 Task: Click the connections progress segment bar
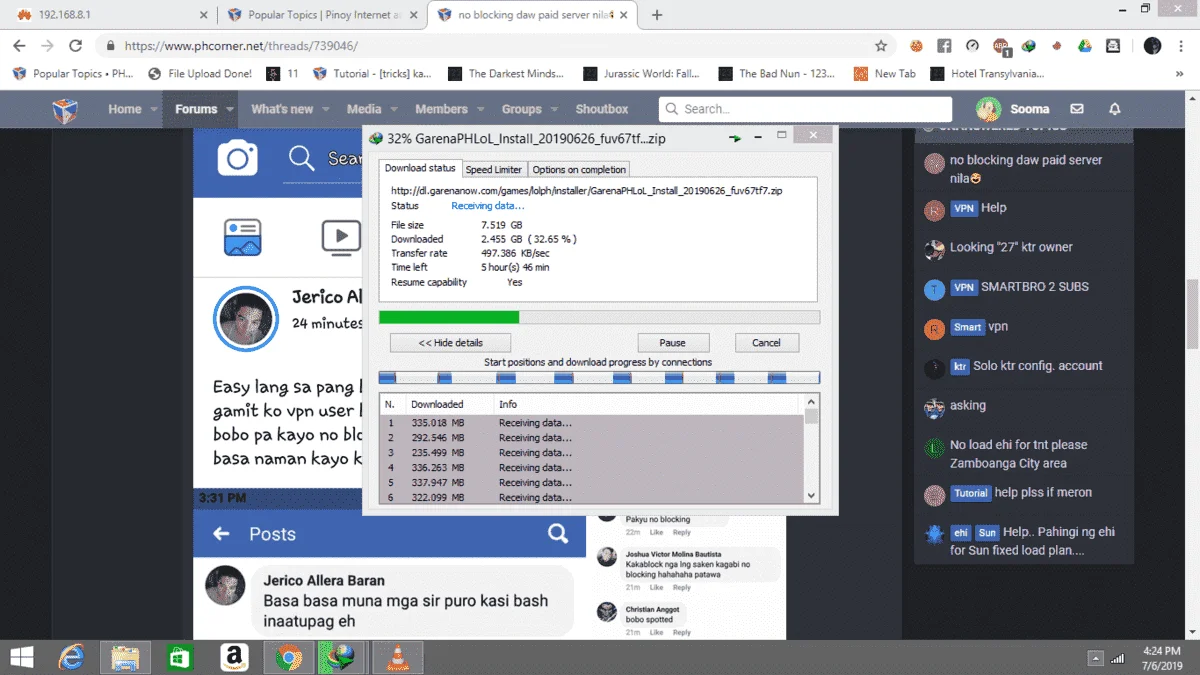[599, 378]
